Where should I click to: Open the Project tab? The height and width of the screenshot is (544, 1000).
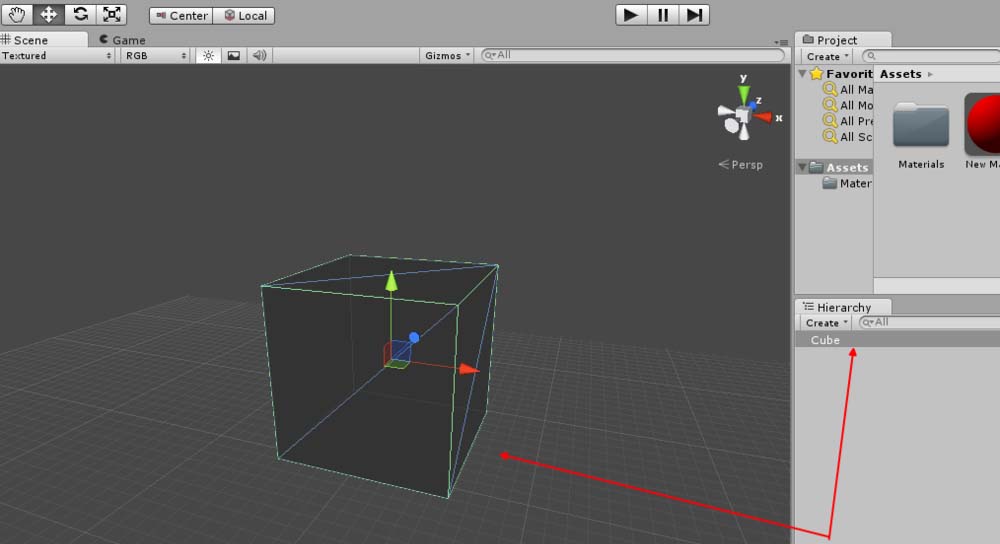pyautogui.click(x=842, y=40)
